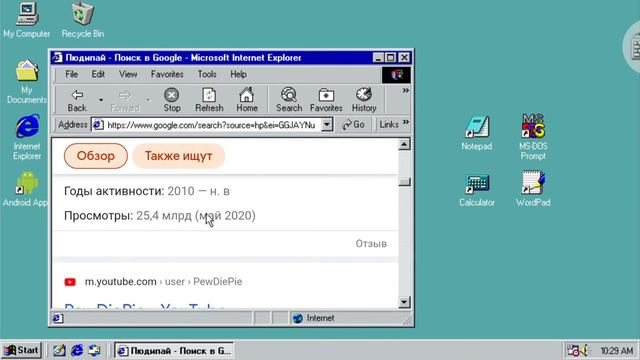Open the Forward history dropdown arrow

(148, 100)
